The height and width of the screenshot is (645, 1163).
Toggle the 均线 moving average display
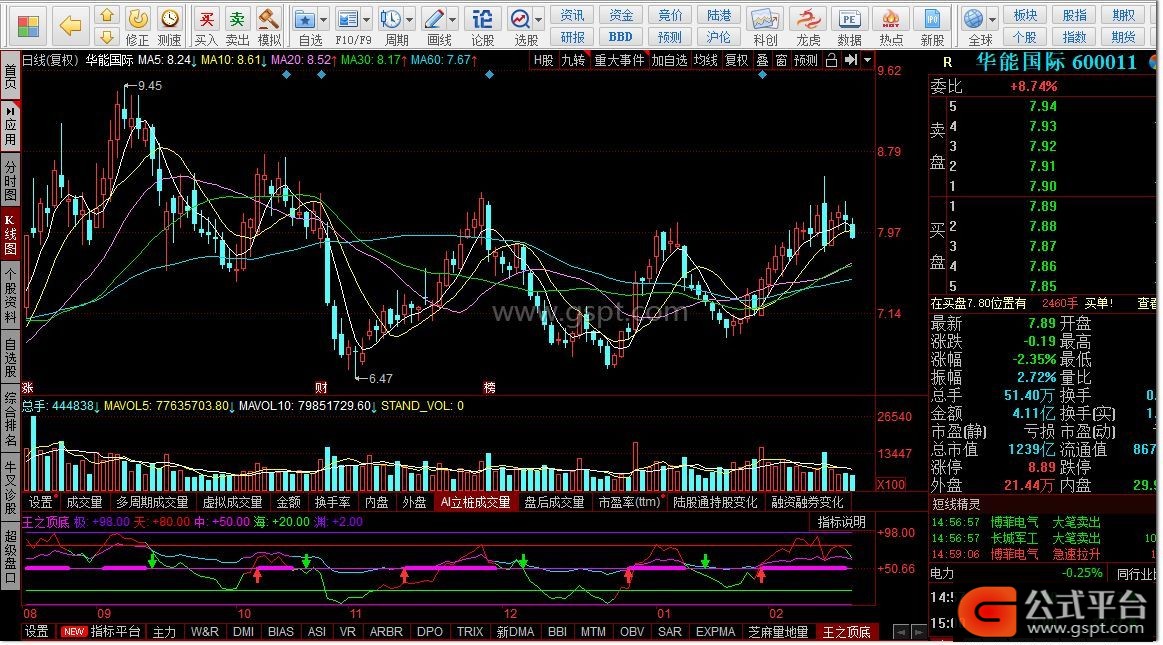pyautogui.click(x=705, y=60)
